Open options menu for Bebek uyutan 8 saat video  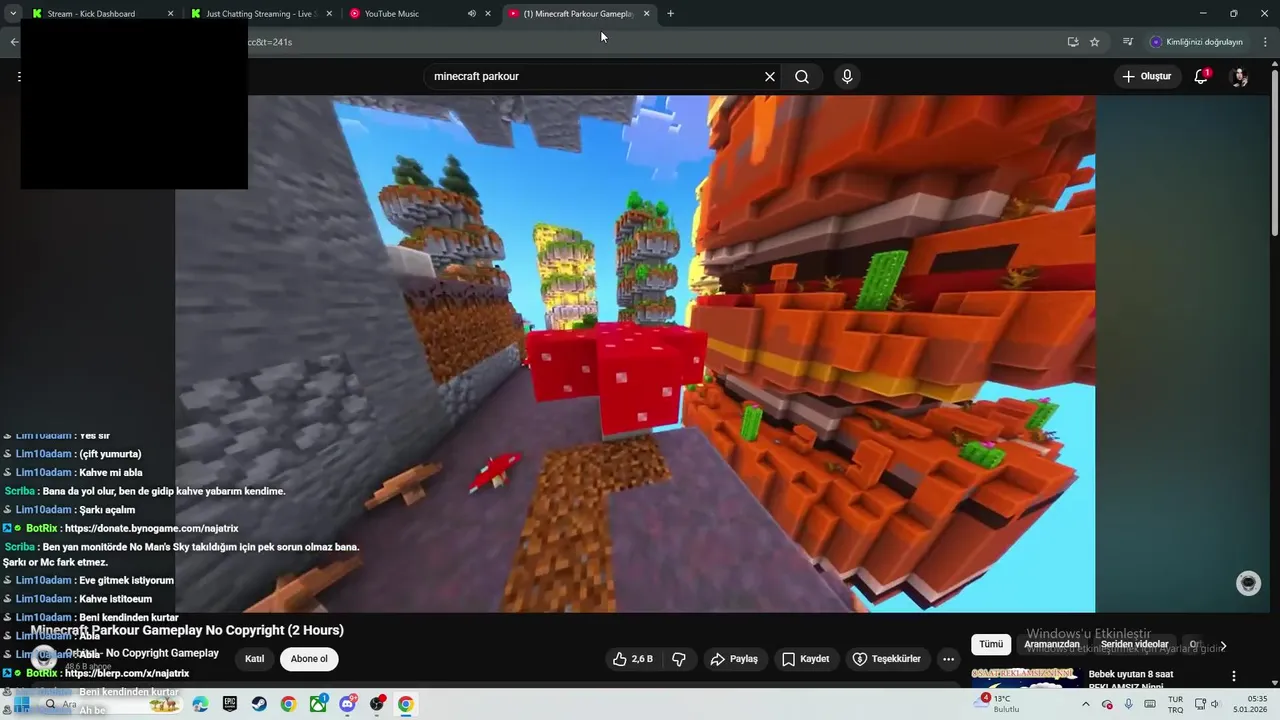1234,676
